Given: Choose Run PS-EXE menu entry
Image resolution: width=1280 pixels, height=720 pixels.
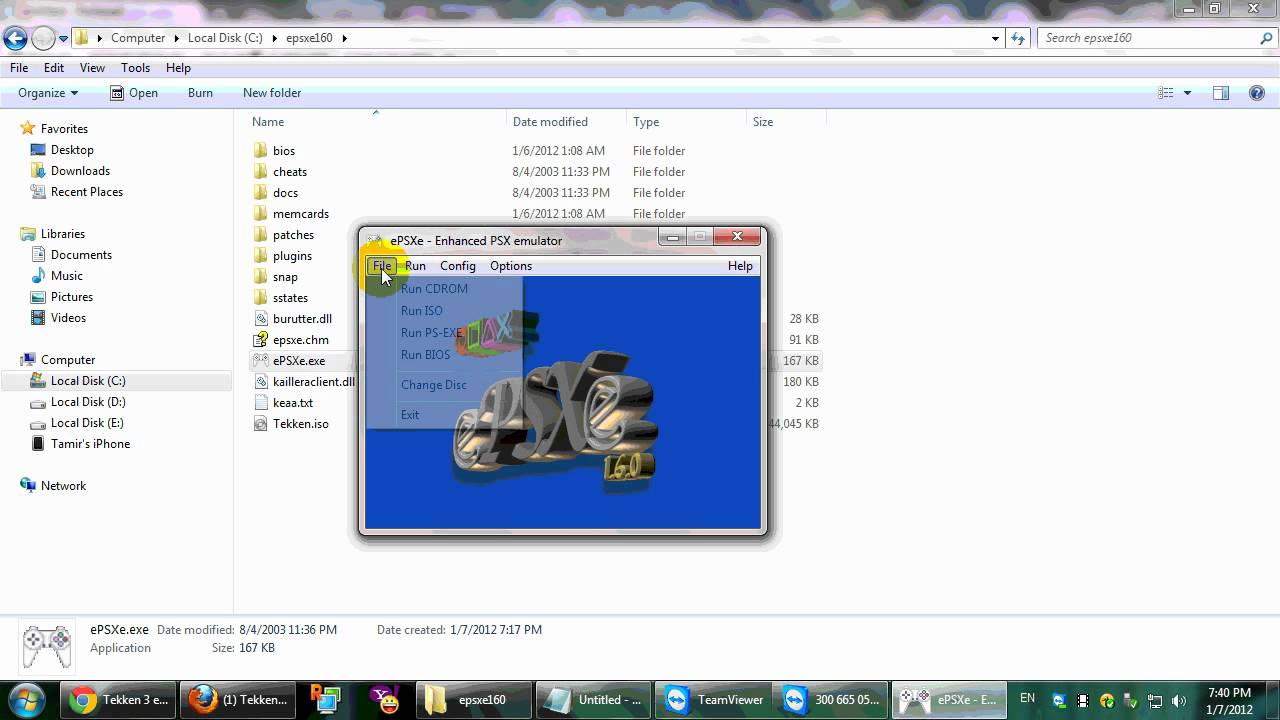Looking at the screenshot, I should coord(431,333).
